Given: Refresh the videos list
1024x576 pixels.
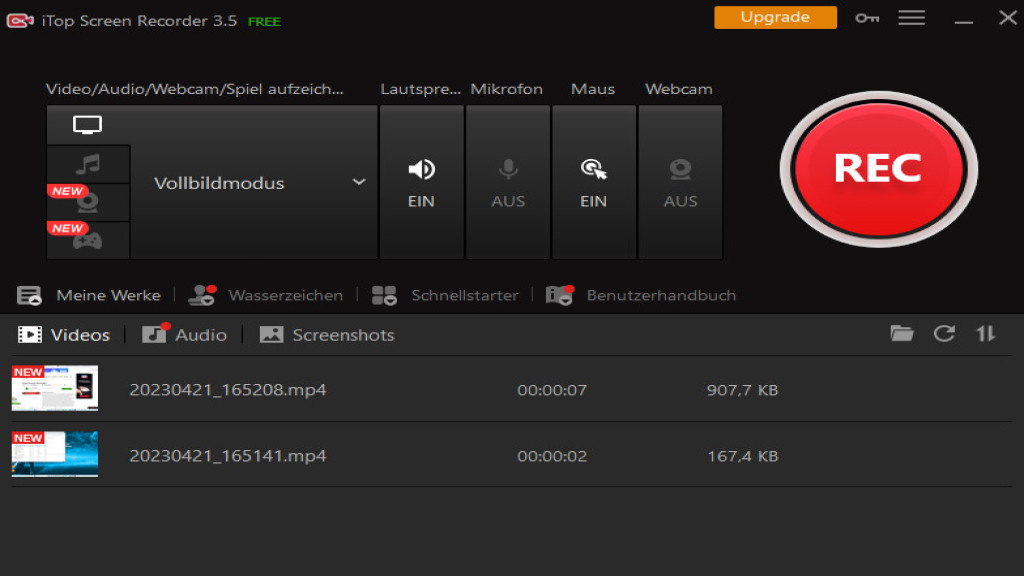Looking at the screenshot, I should tap(943, 333).
